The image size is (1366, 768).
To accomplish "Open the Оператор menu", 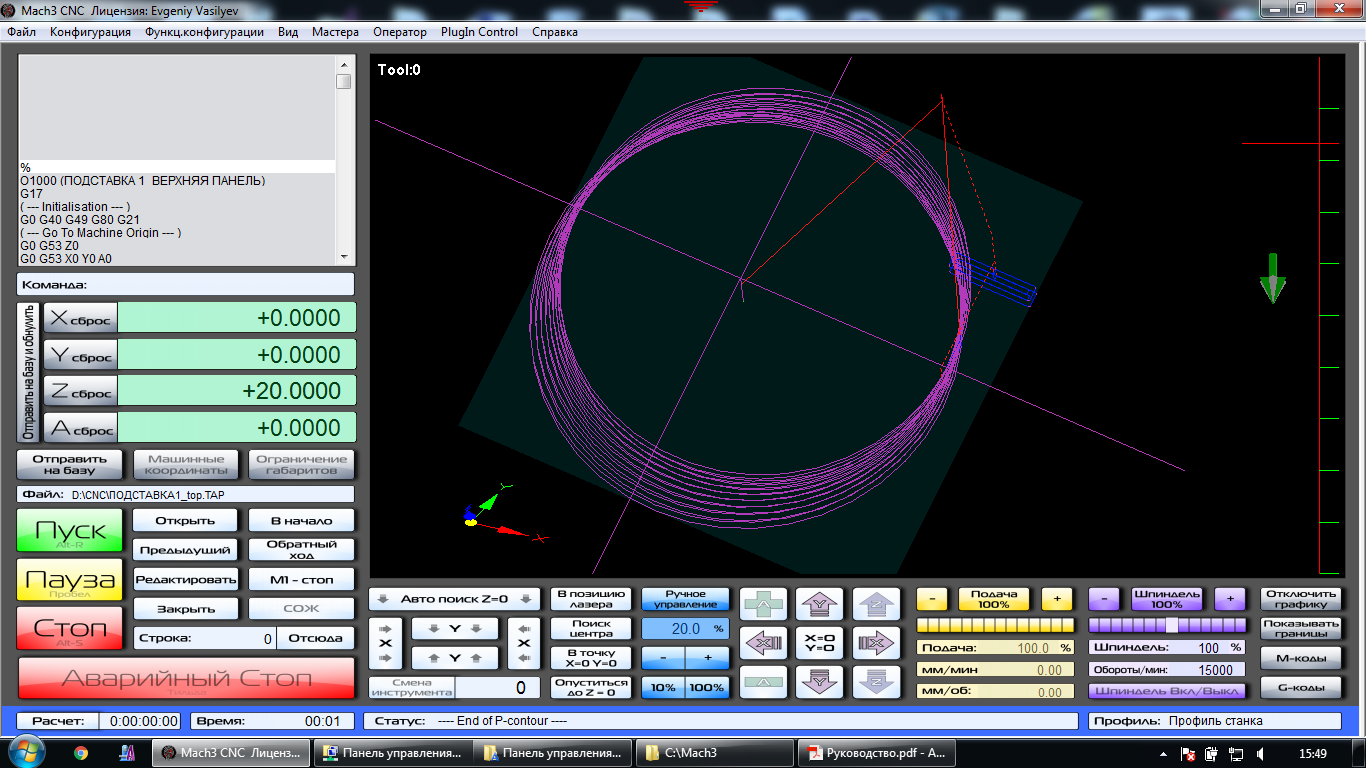I will [x=400, y=32].
